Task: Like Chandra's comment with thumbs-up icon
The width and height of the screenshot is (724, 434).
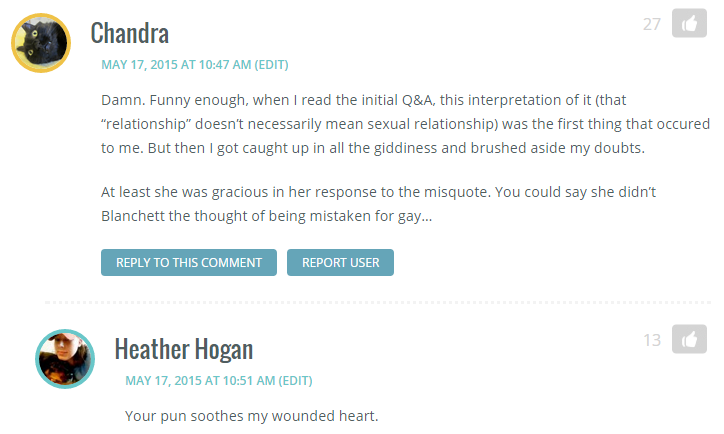Action: [689, 23]
